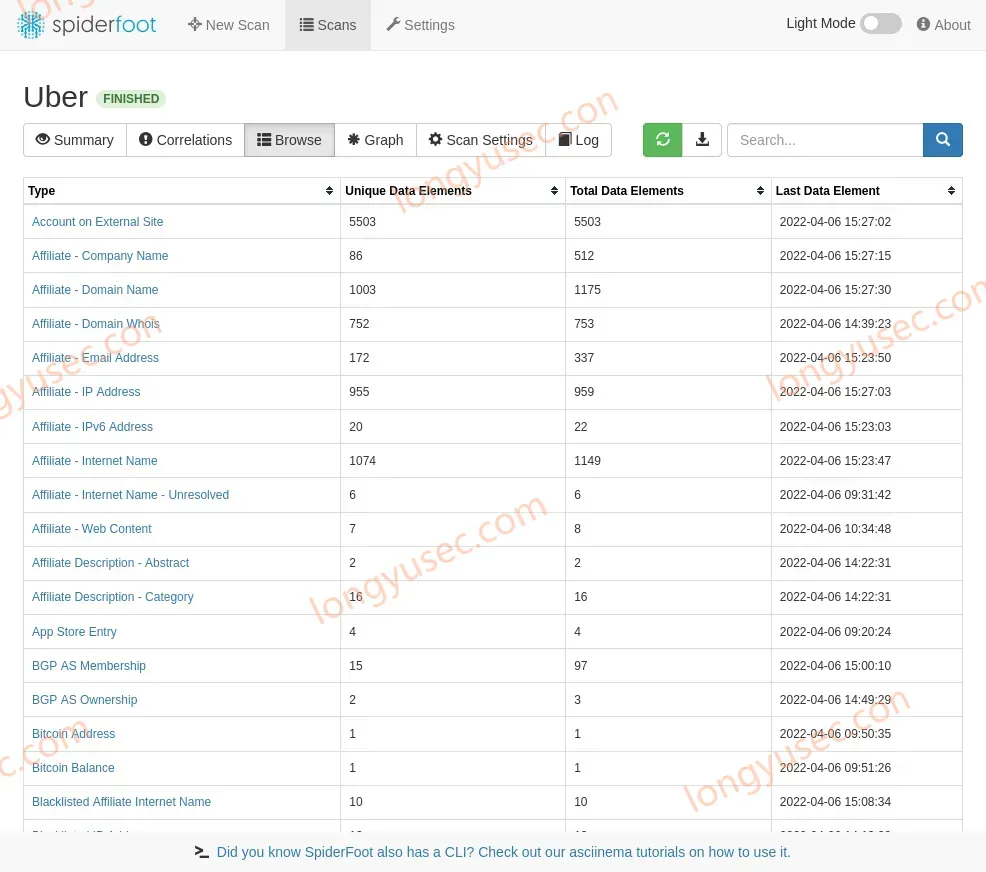The image size is (986, 872).
Task: Focus the Search input field
Action: pos(825,140)
